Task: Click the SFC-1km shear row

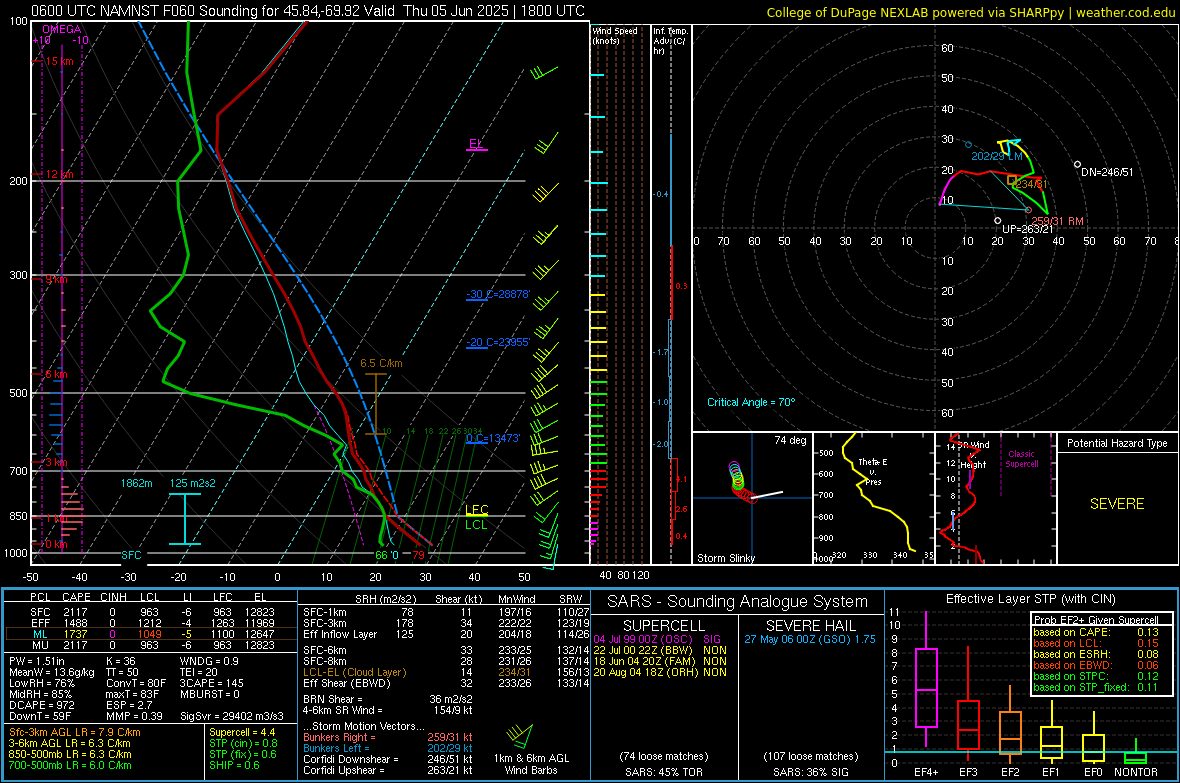Action: 446,613
